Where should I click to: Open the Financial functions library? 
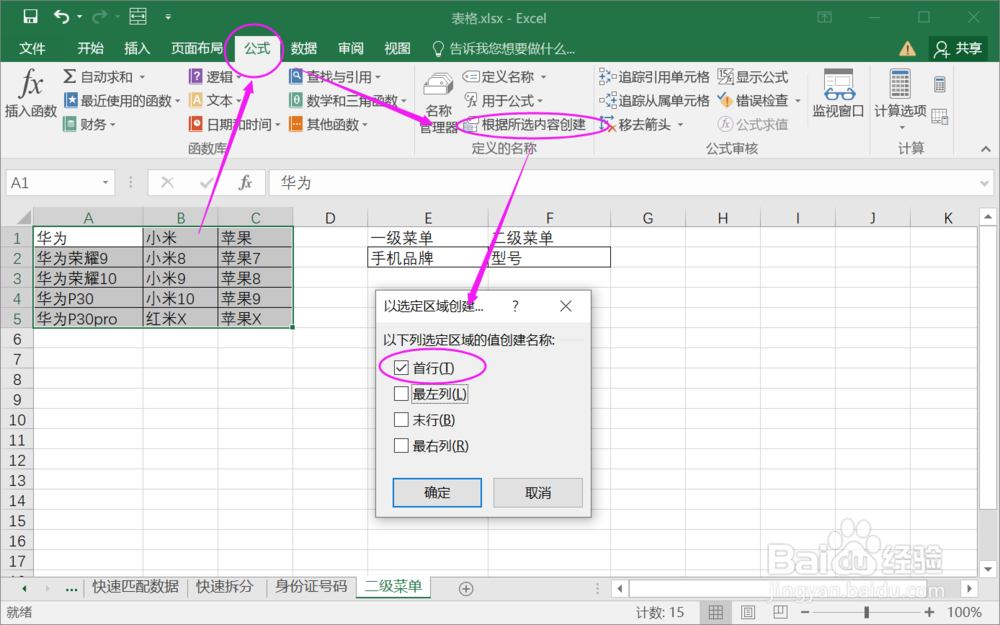(89, 124)
